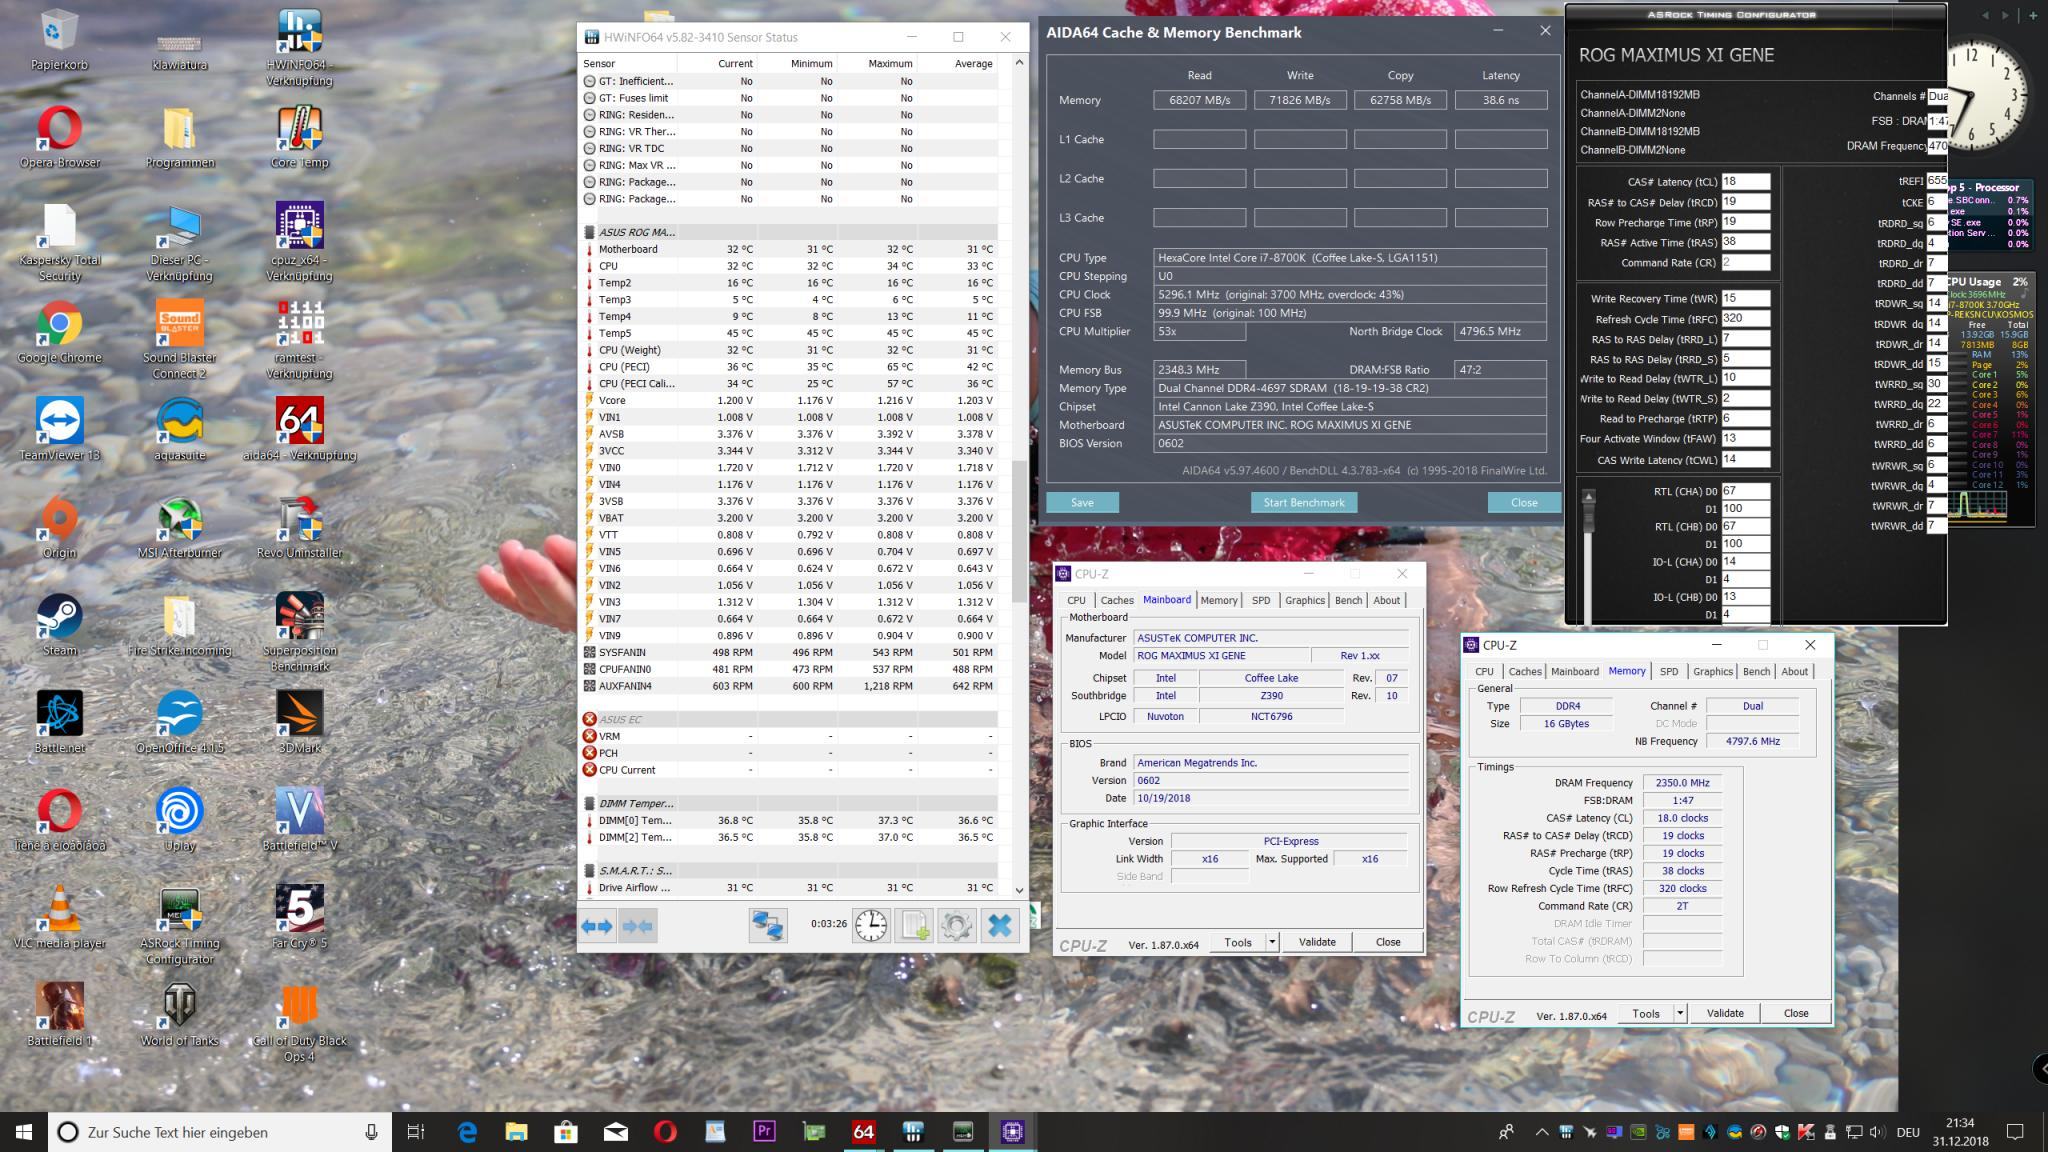The width and height of the screenshot is (2048, 1152).
Task: Click HWiNFO expand columns blue arrows icon
Action: [x=597, y=926]
